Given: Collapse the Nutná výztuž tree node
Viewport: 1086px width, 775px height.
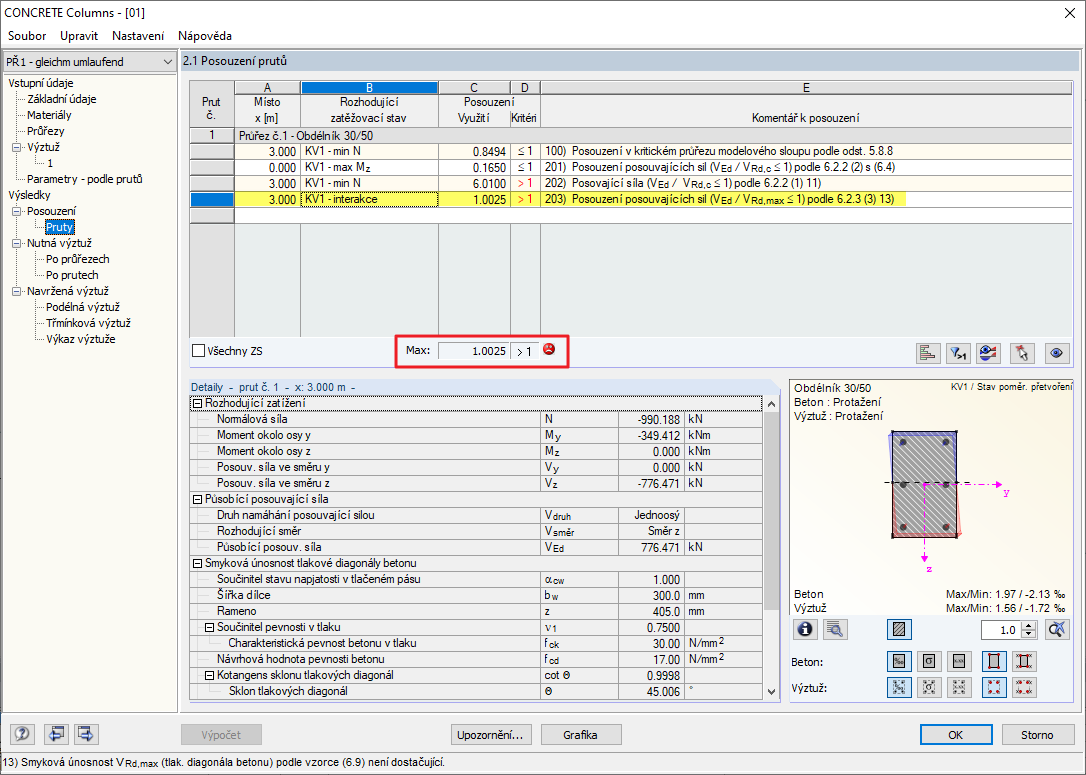Looking at the screenshot, I should pos(17,243).
